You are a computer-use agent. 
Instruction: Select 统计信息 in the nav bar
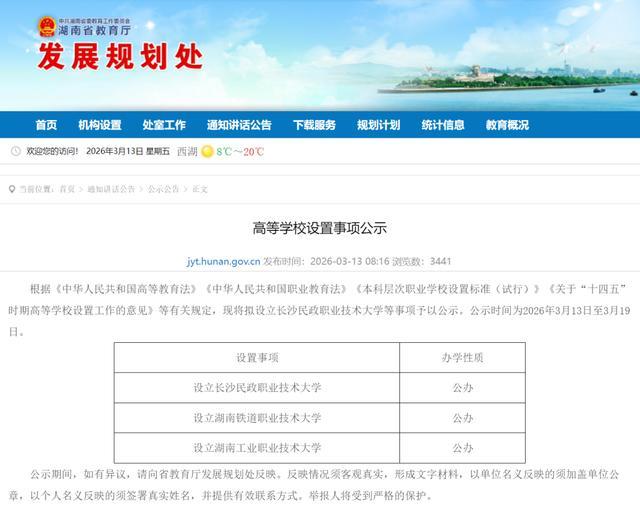tap(443, 125)
